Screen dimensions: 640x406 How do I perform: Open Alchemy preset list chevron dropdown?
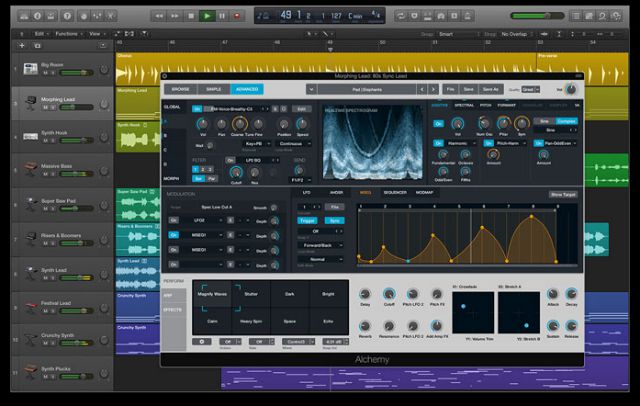coord(311,89)
